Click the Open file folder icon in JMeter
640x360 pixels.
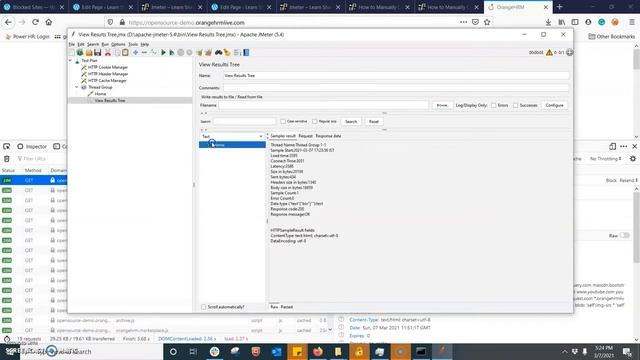point(89,53)
